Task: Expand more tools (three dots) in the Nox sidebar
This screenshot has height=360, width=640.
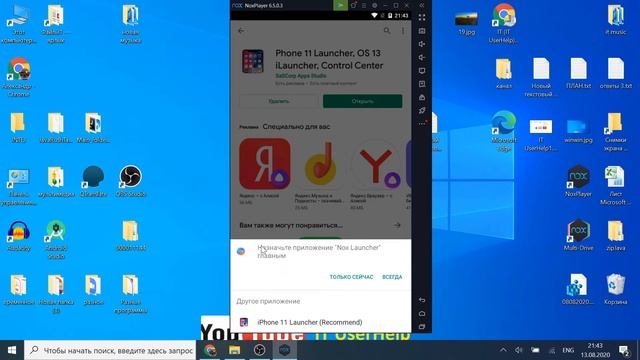Action: click(x=422, y=123)
